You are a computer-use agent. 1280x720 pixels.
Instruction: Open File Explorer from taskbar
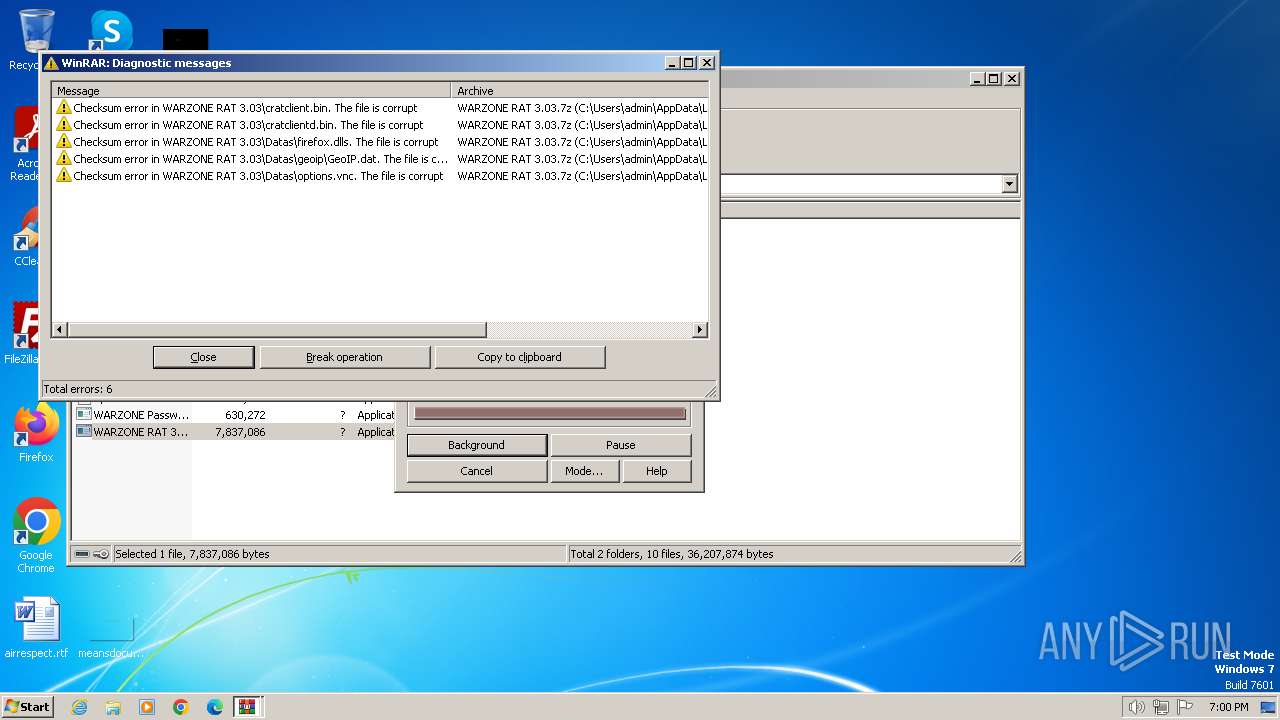tap(113, 707)
